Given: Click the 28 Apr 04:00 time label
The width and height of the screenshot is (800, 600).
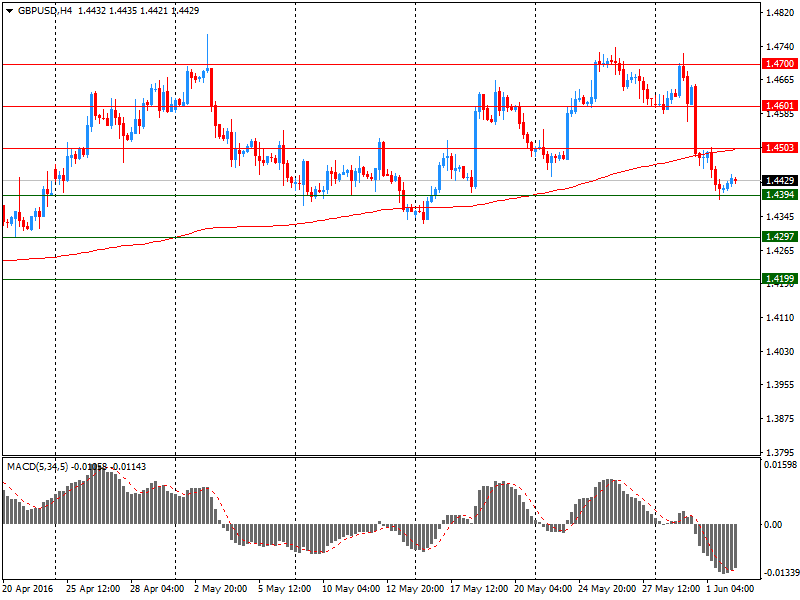Looking at the screenshot, I should pos(157,589).
